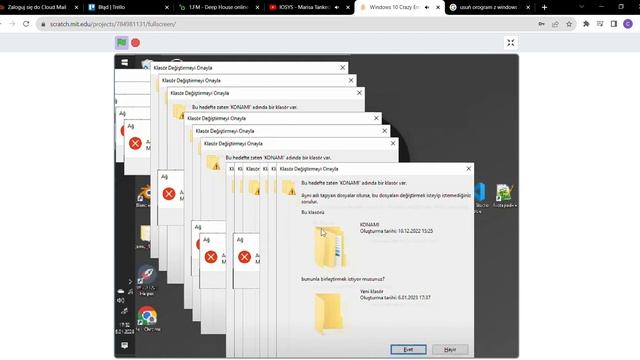Viewport: 640px width, 360px height.
Task: Click the share page icon
Action: point(555,24)
